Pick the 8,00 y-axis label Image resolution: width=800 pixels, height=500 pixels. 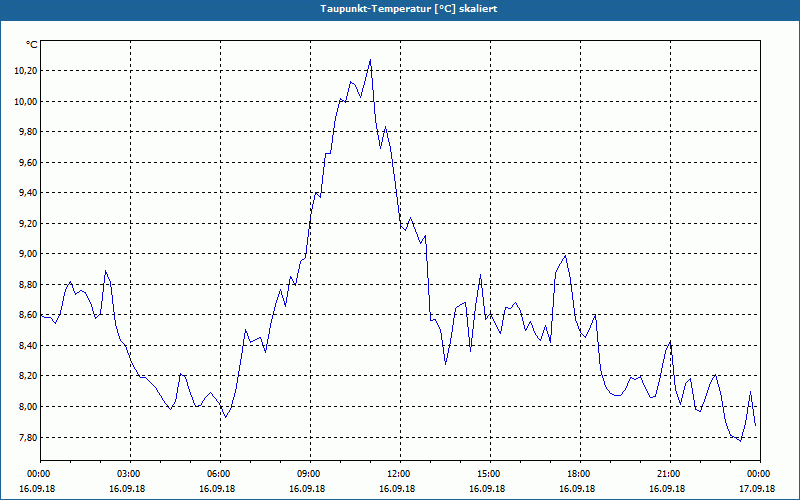[28, 407]
